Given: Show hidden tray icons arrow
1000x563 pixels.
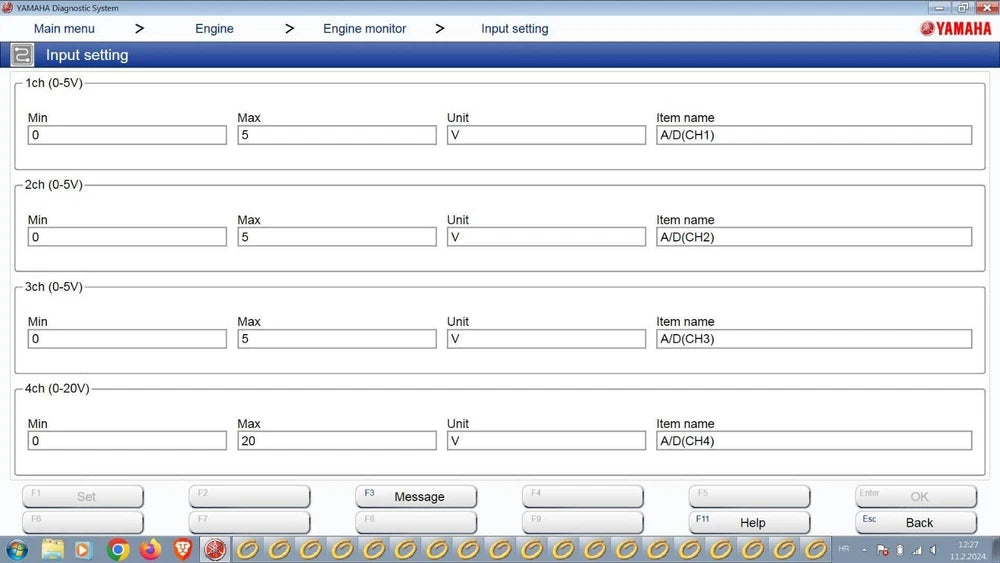Looking at the screenshot, I should (865, 550).
